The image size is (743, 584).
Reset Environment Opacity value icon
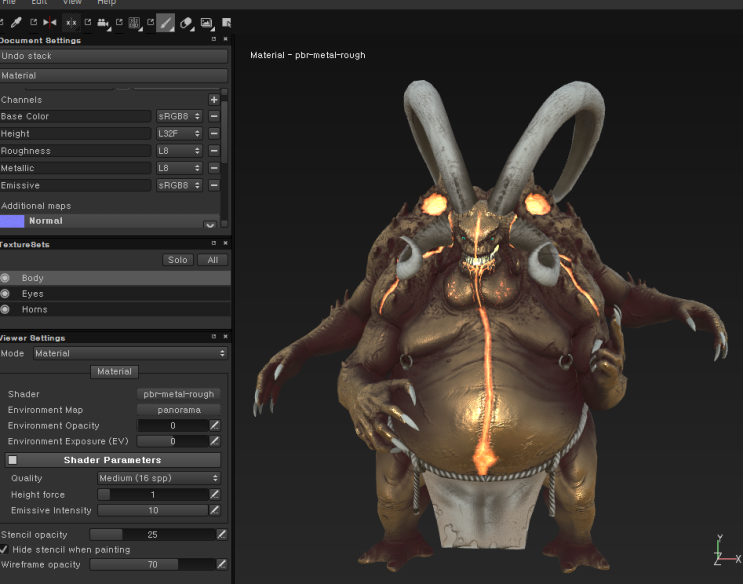[215, 426]
